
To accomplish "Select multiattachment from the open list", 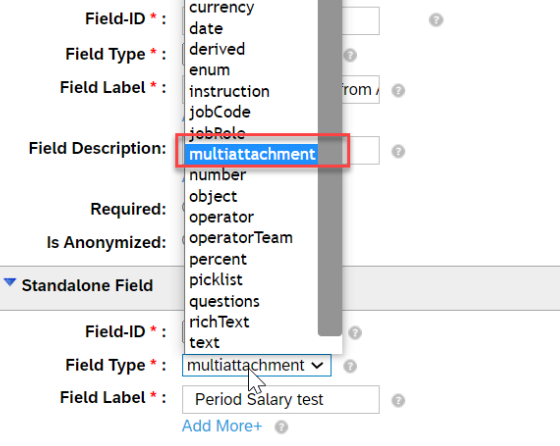I will point(251,154).
